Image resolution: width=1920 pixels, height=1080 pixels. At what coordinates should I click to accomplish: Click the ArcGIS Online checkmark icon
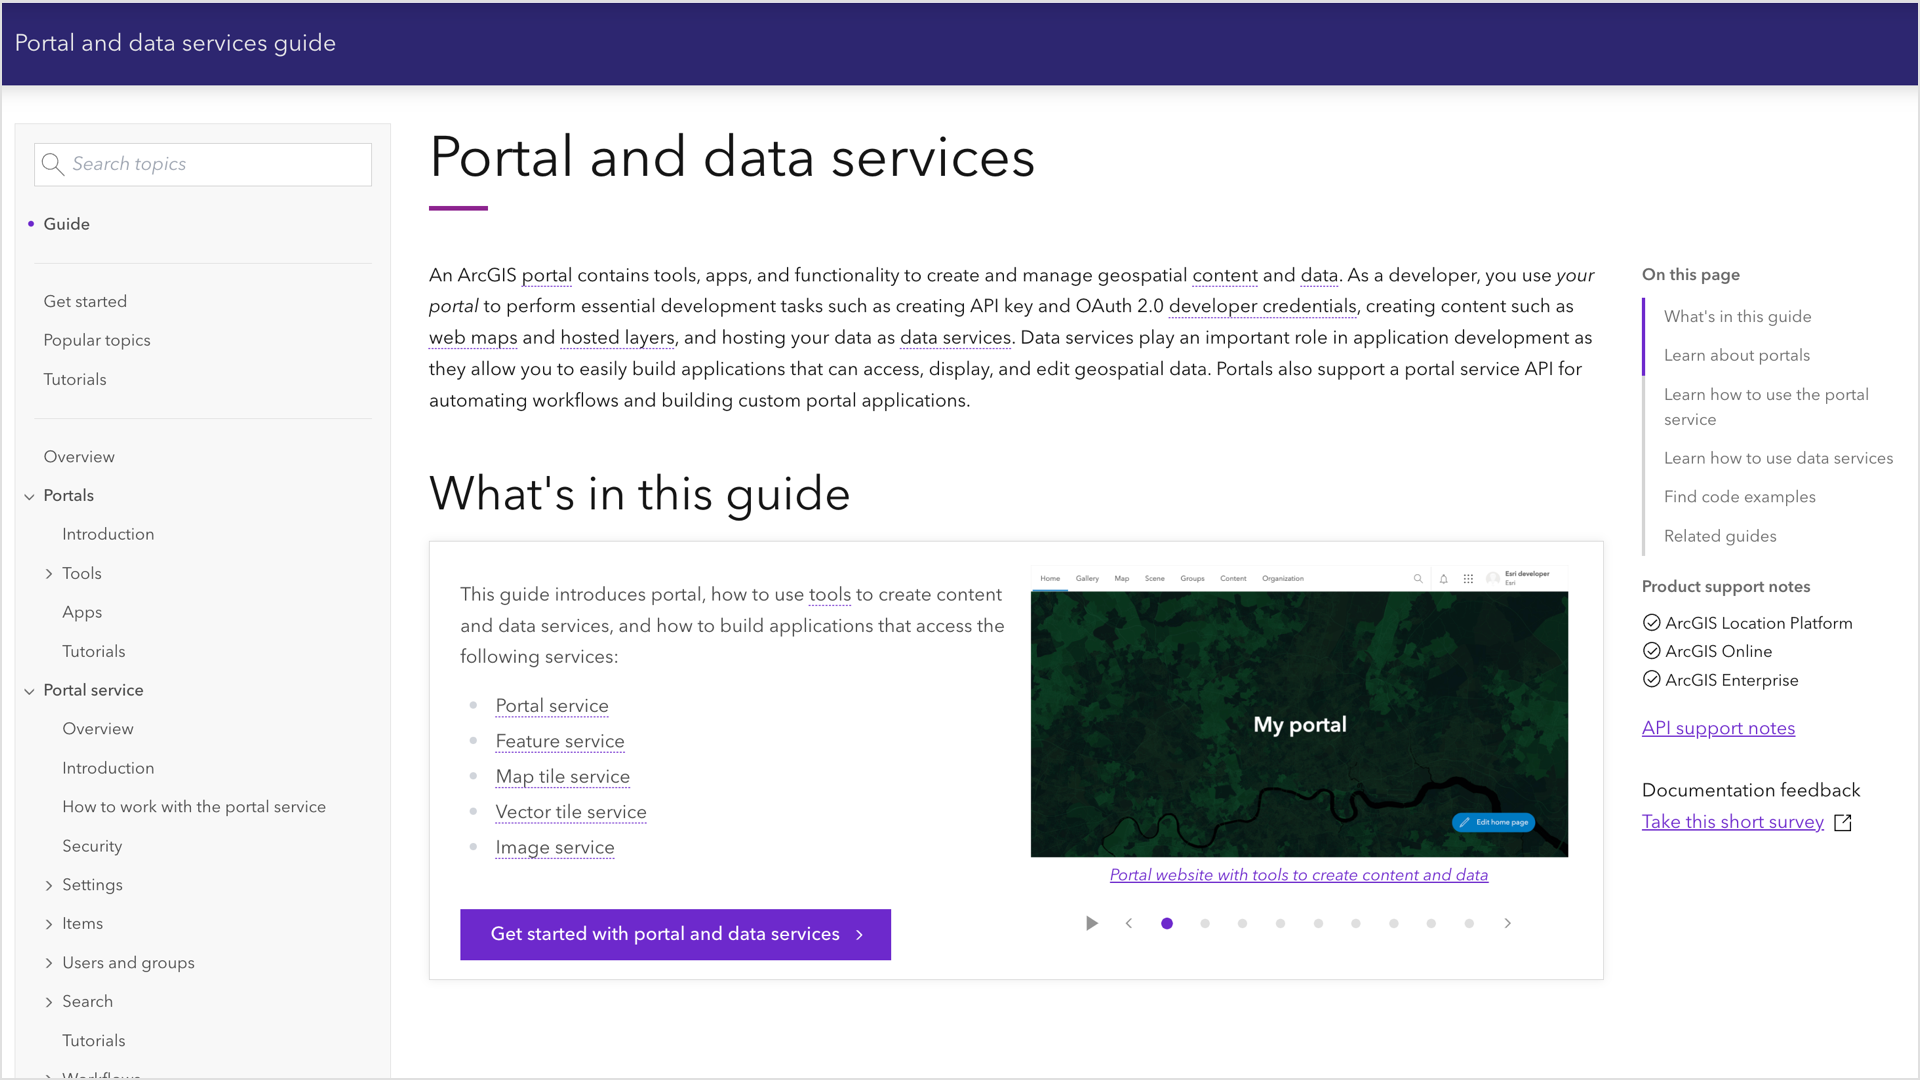point(1651,651)
